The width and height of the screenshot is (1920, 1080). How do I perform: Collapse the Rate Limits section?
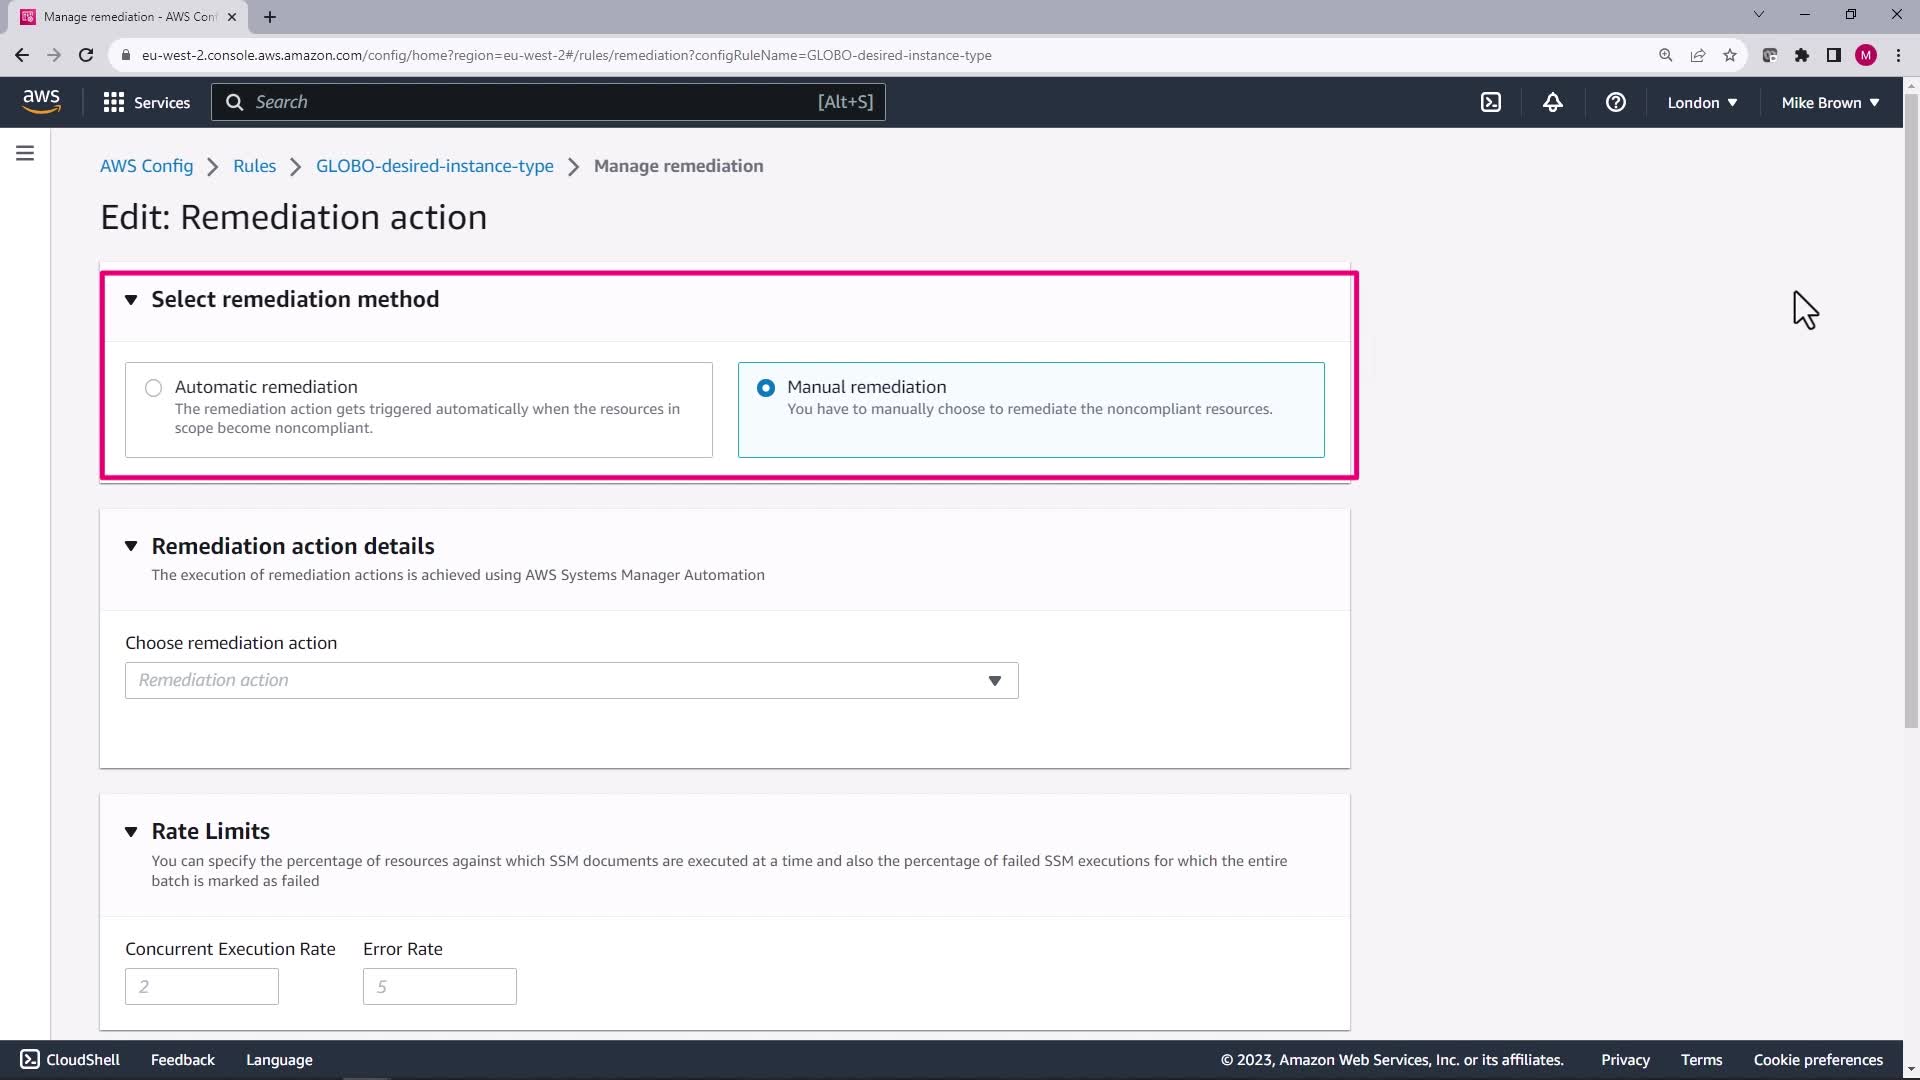131,831
